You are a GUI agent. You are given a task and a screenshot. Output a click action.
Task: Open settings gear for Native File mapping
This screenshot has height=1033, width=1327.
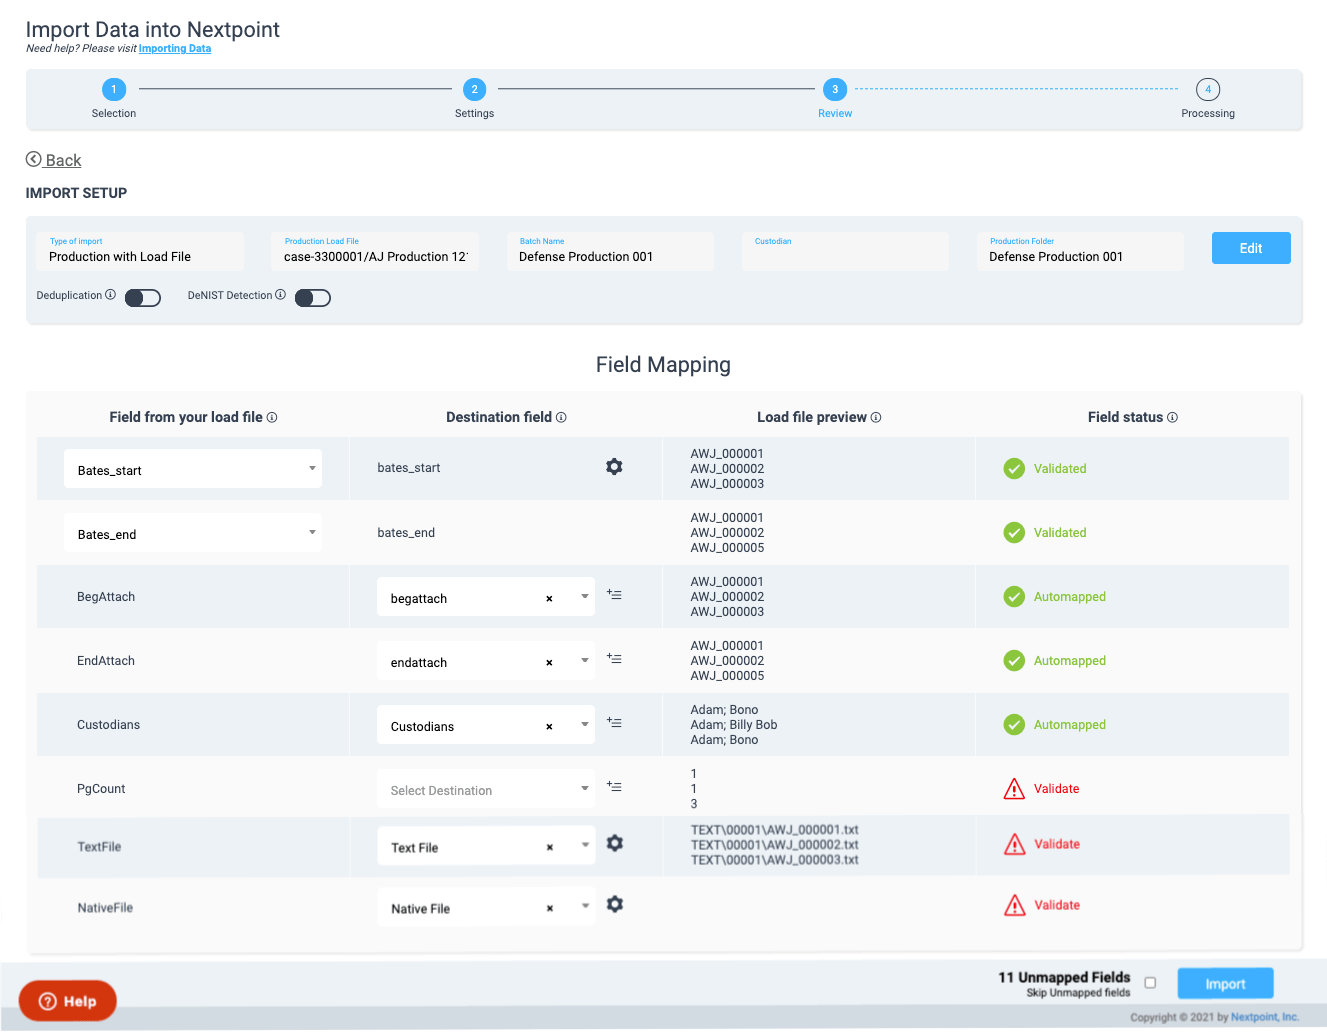[x=615, y=905]
